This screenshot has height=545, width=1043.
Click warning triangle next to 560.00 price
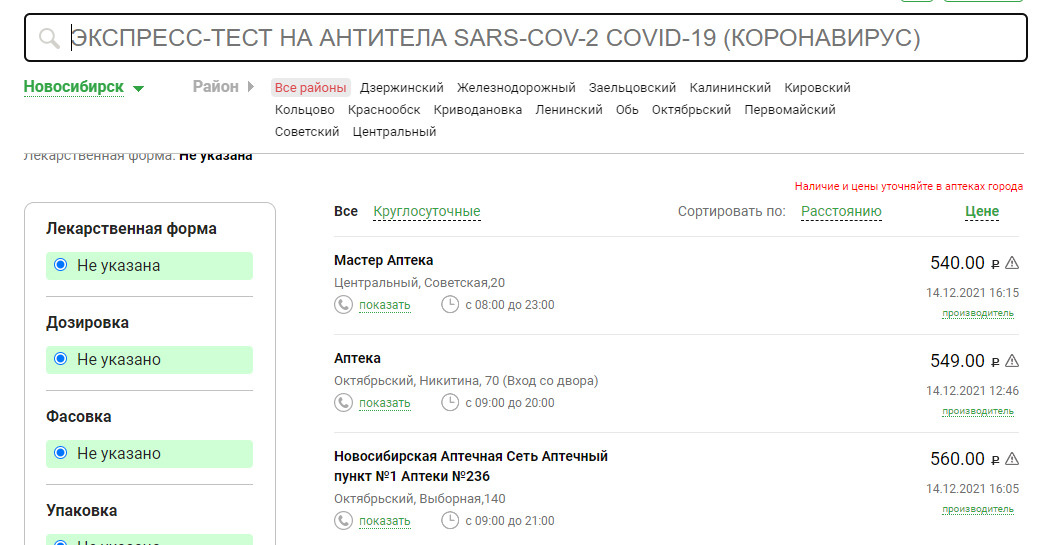pos(1012,458)
